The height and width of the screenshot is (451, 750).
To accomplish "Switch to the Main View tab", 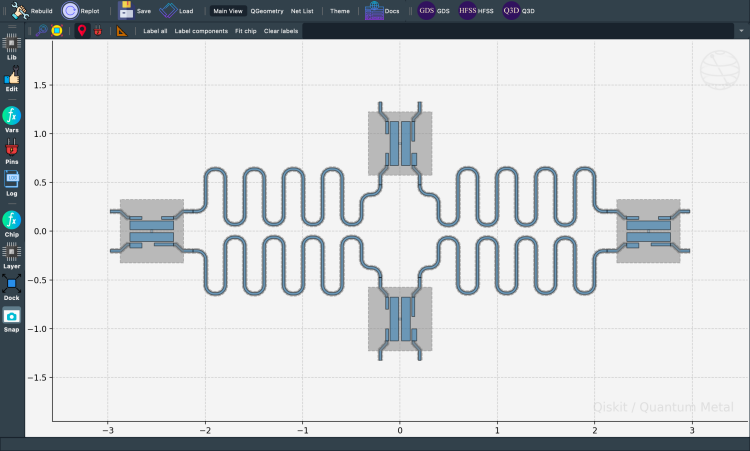I will 228,11.
